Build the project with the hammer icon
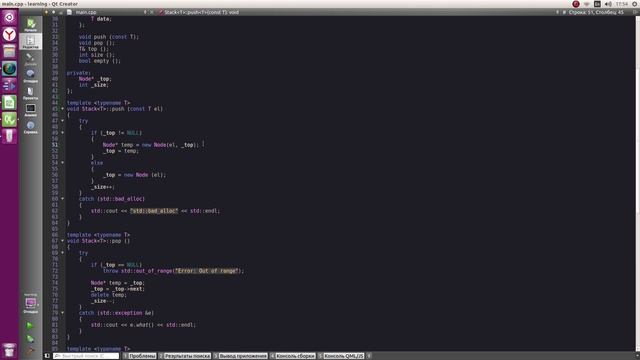 (x=30, y=350)
